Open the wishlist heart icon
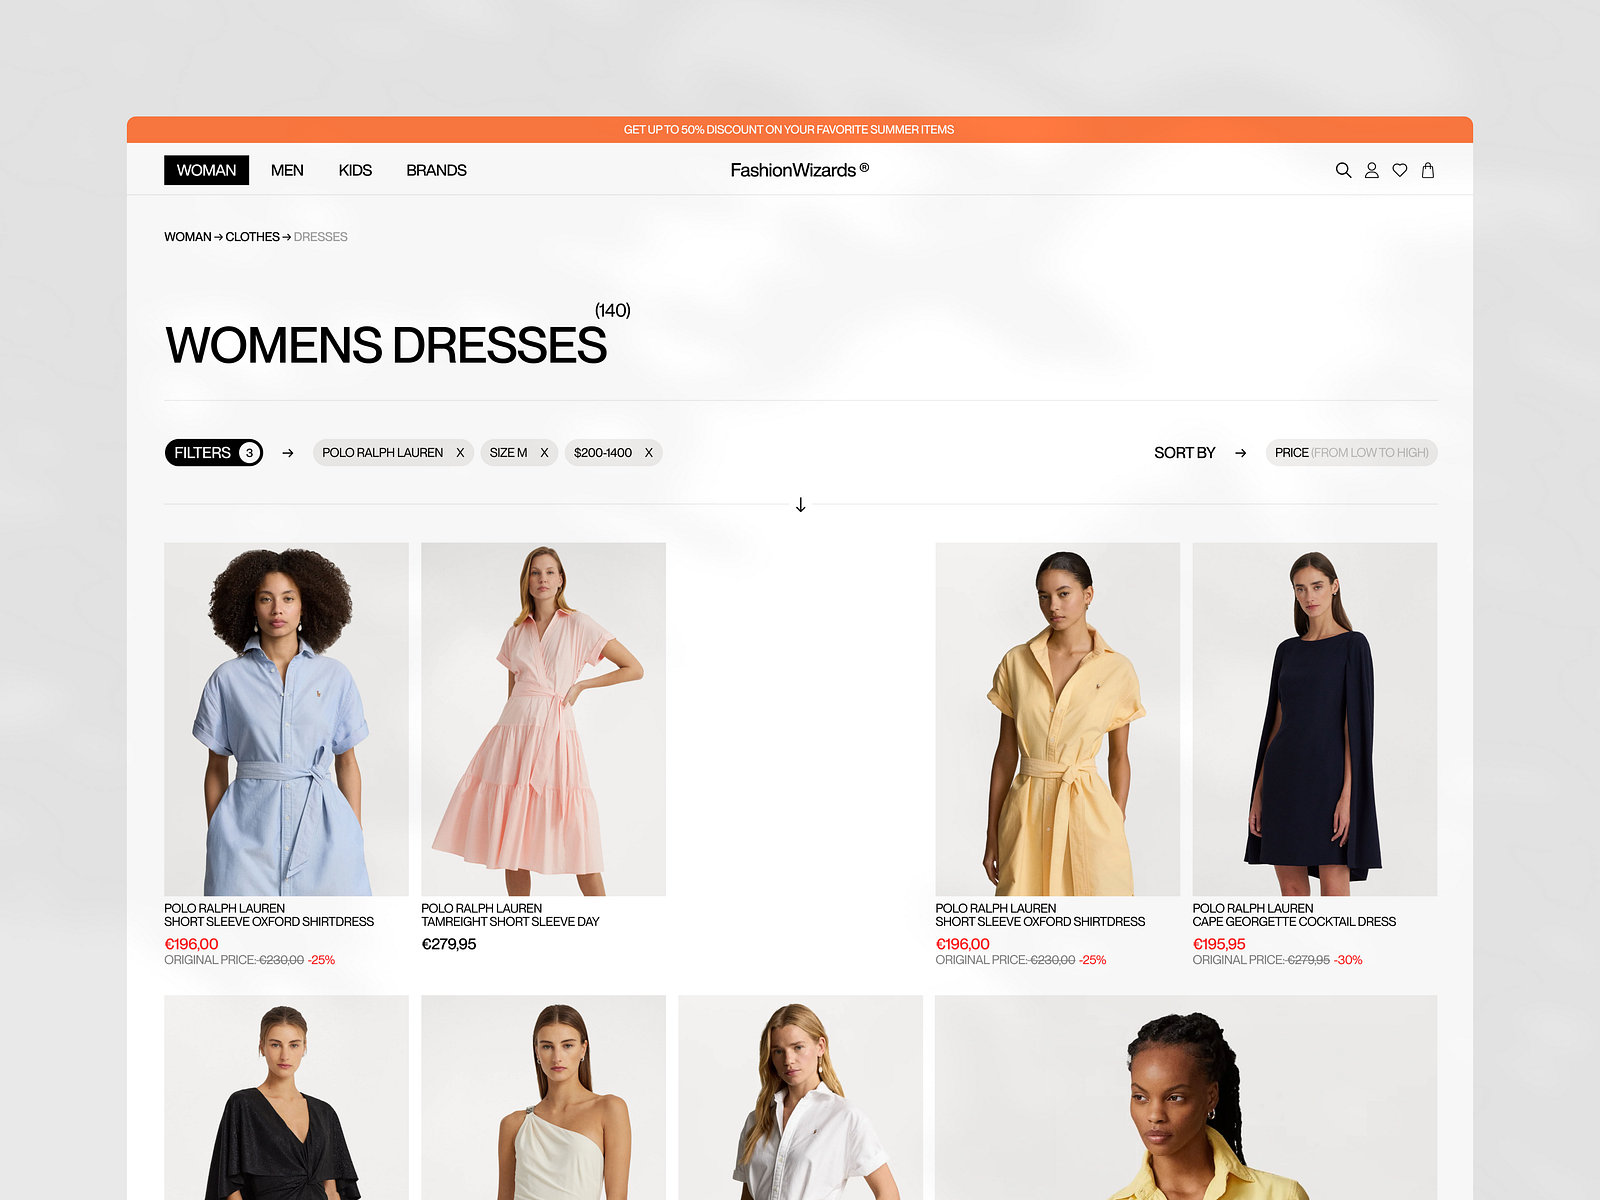Viewport: 1600px width, 1200px height. pos(1400,170)
